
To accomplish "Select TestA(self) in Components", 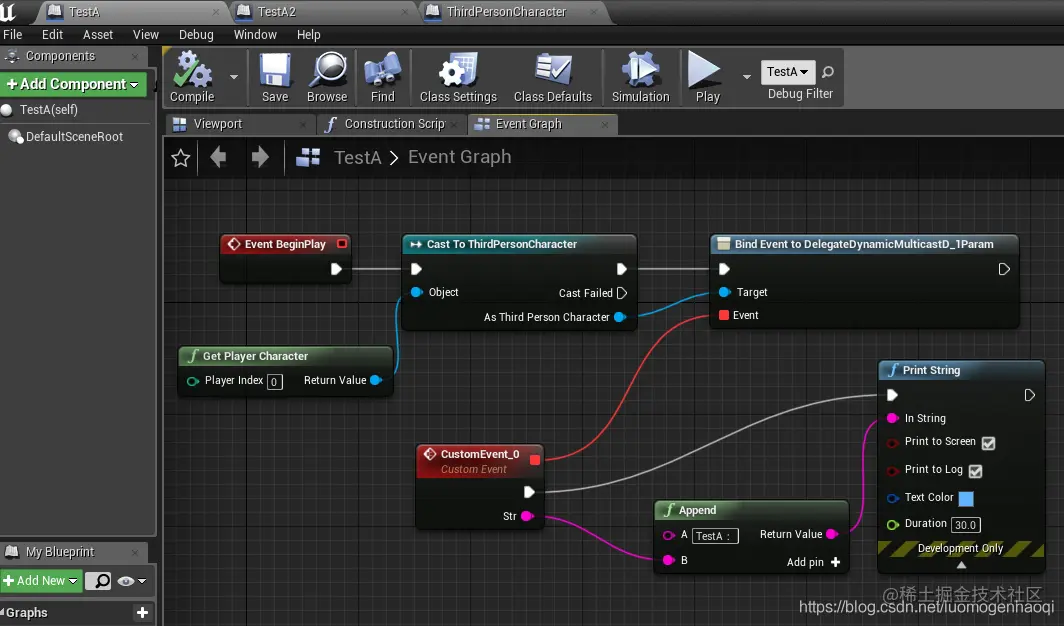I will point(49,110).
